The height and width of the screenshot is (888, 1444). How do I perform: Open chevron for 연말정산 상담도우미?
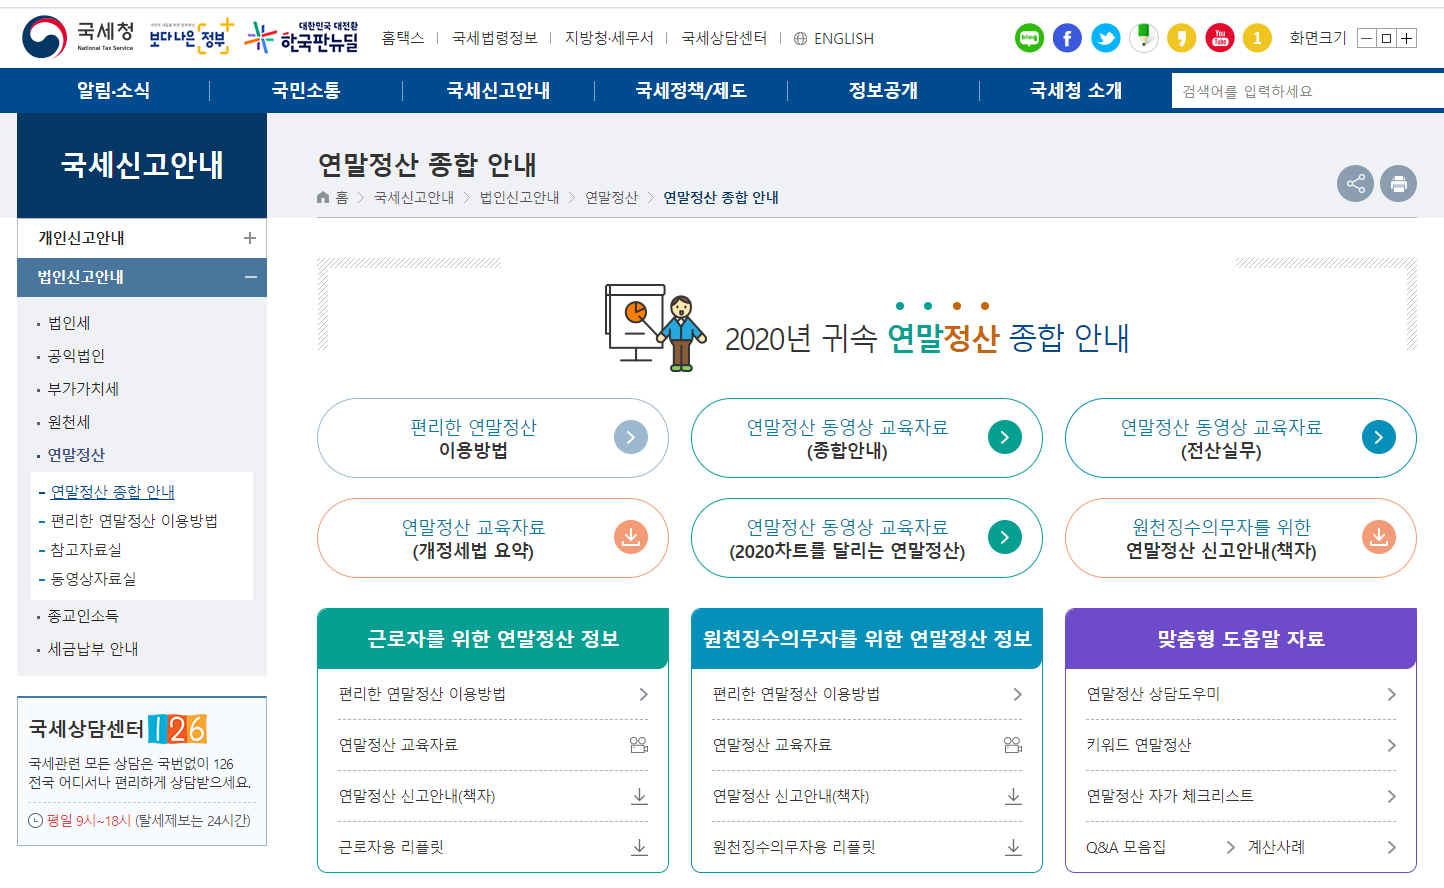(x=1391, y=694)
